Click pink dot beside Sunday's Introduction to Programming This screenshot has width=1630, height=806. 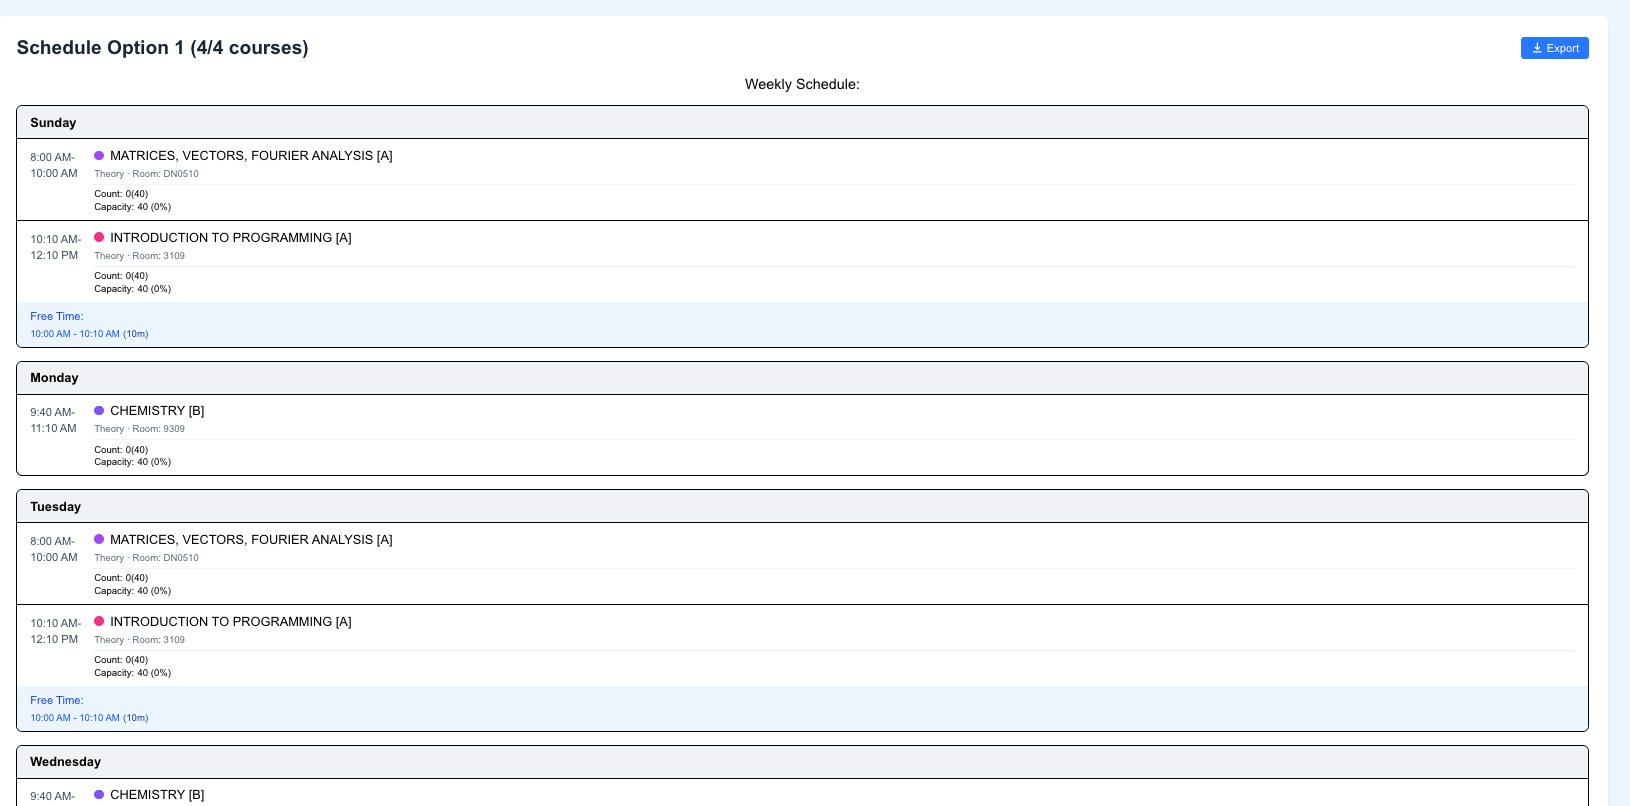click(99, 238)
